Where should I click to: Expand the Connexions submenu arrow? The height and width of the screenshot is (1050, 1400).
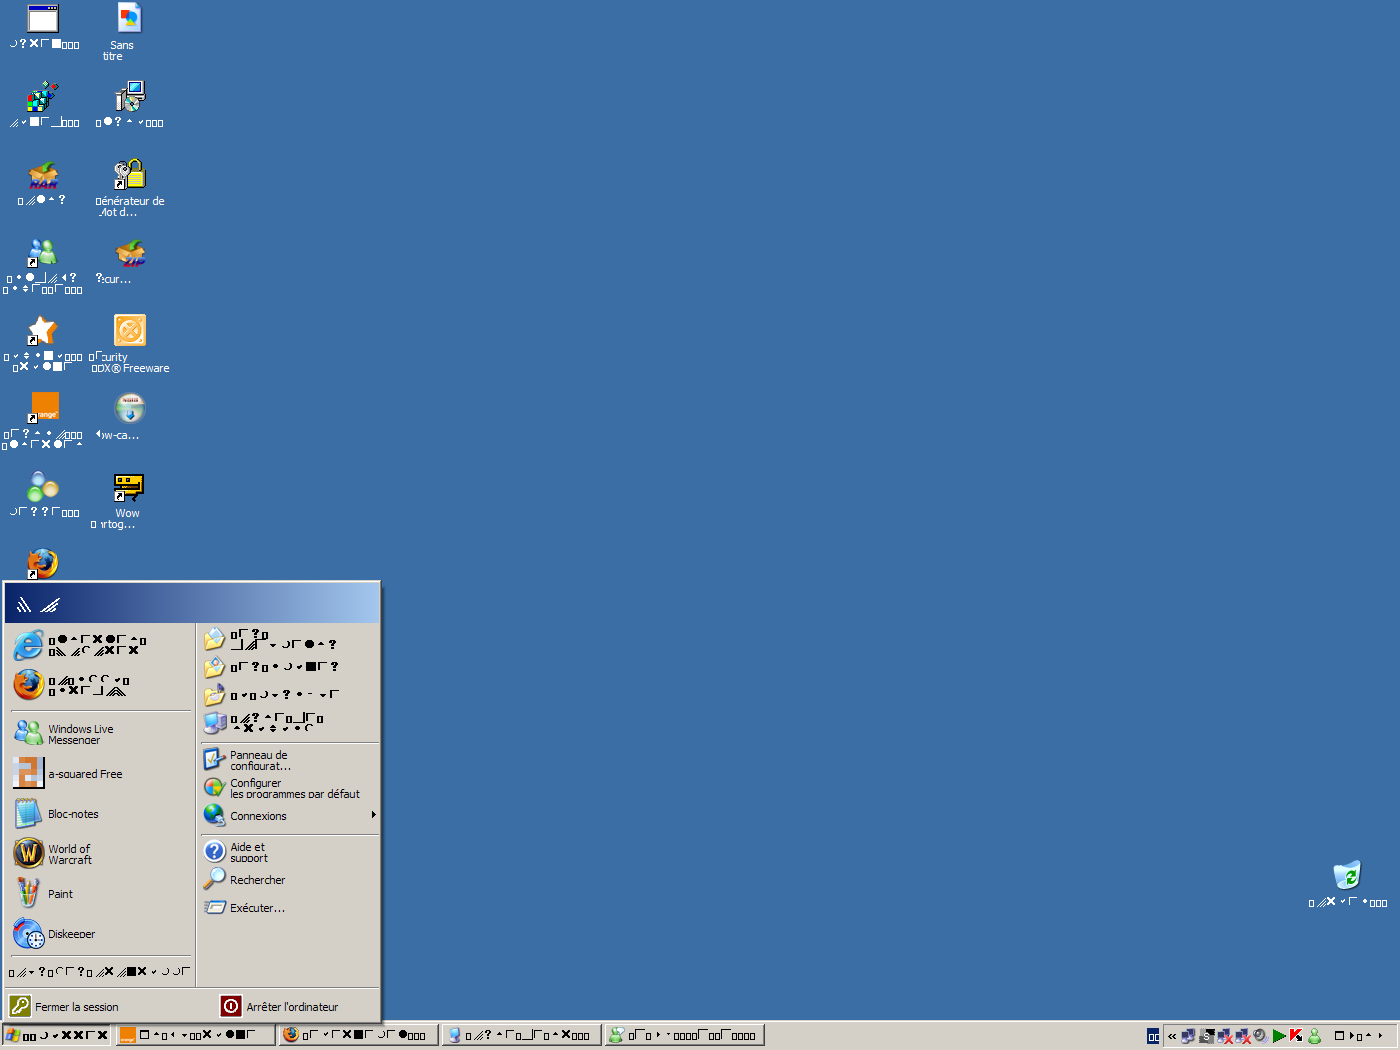point(373,815)
